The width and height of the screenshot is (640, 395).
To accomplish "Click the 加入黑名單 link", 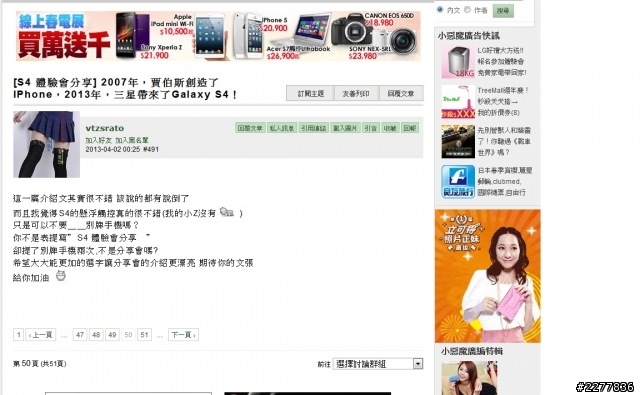I will (131, 140).
